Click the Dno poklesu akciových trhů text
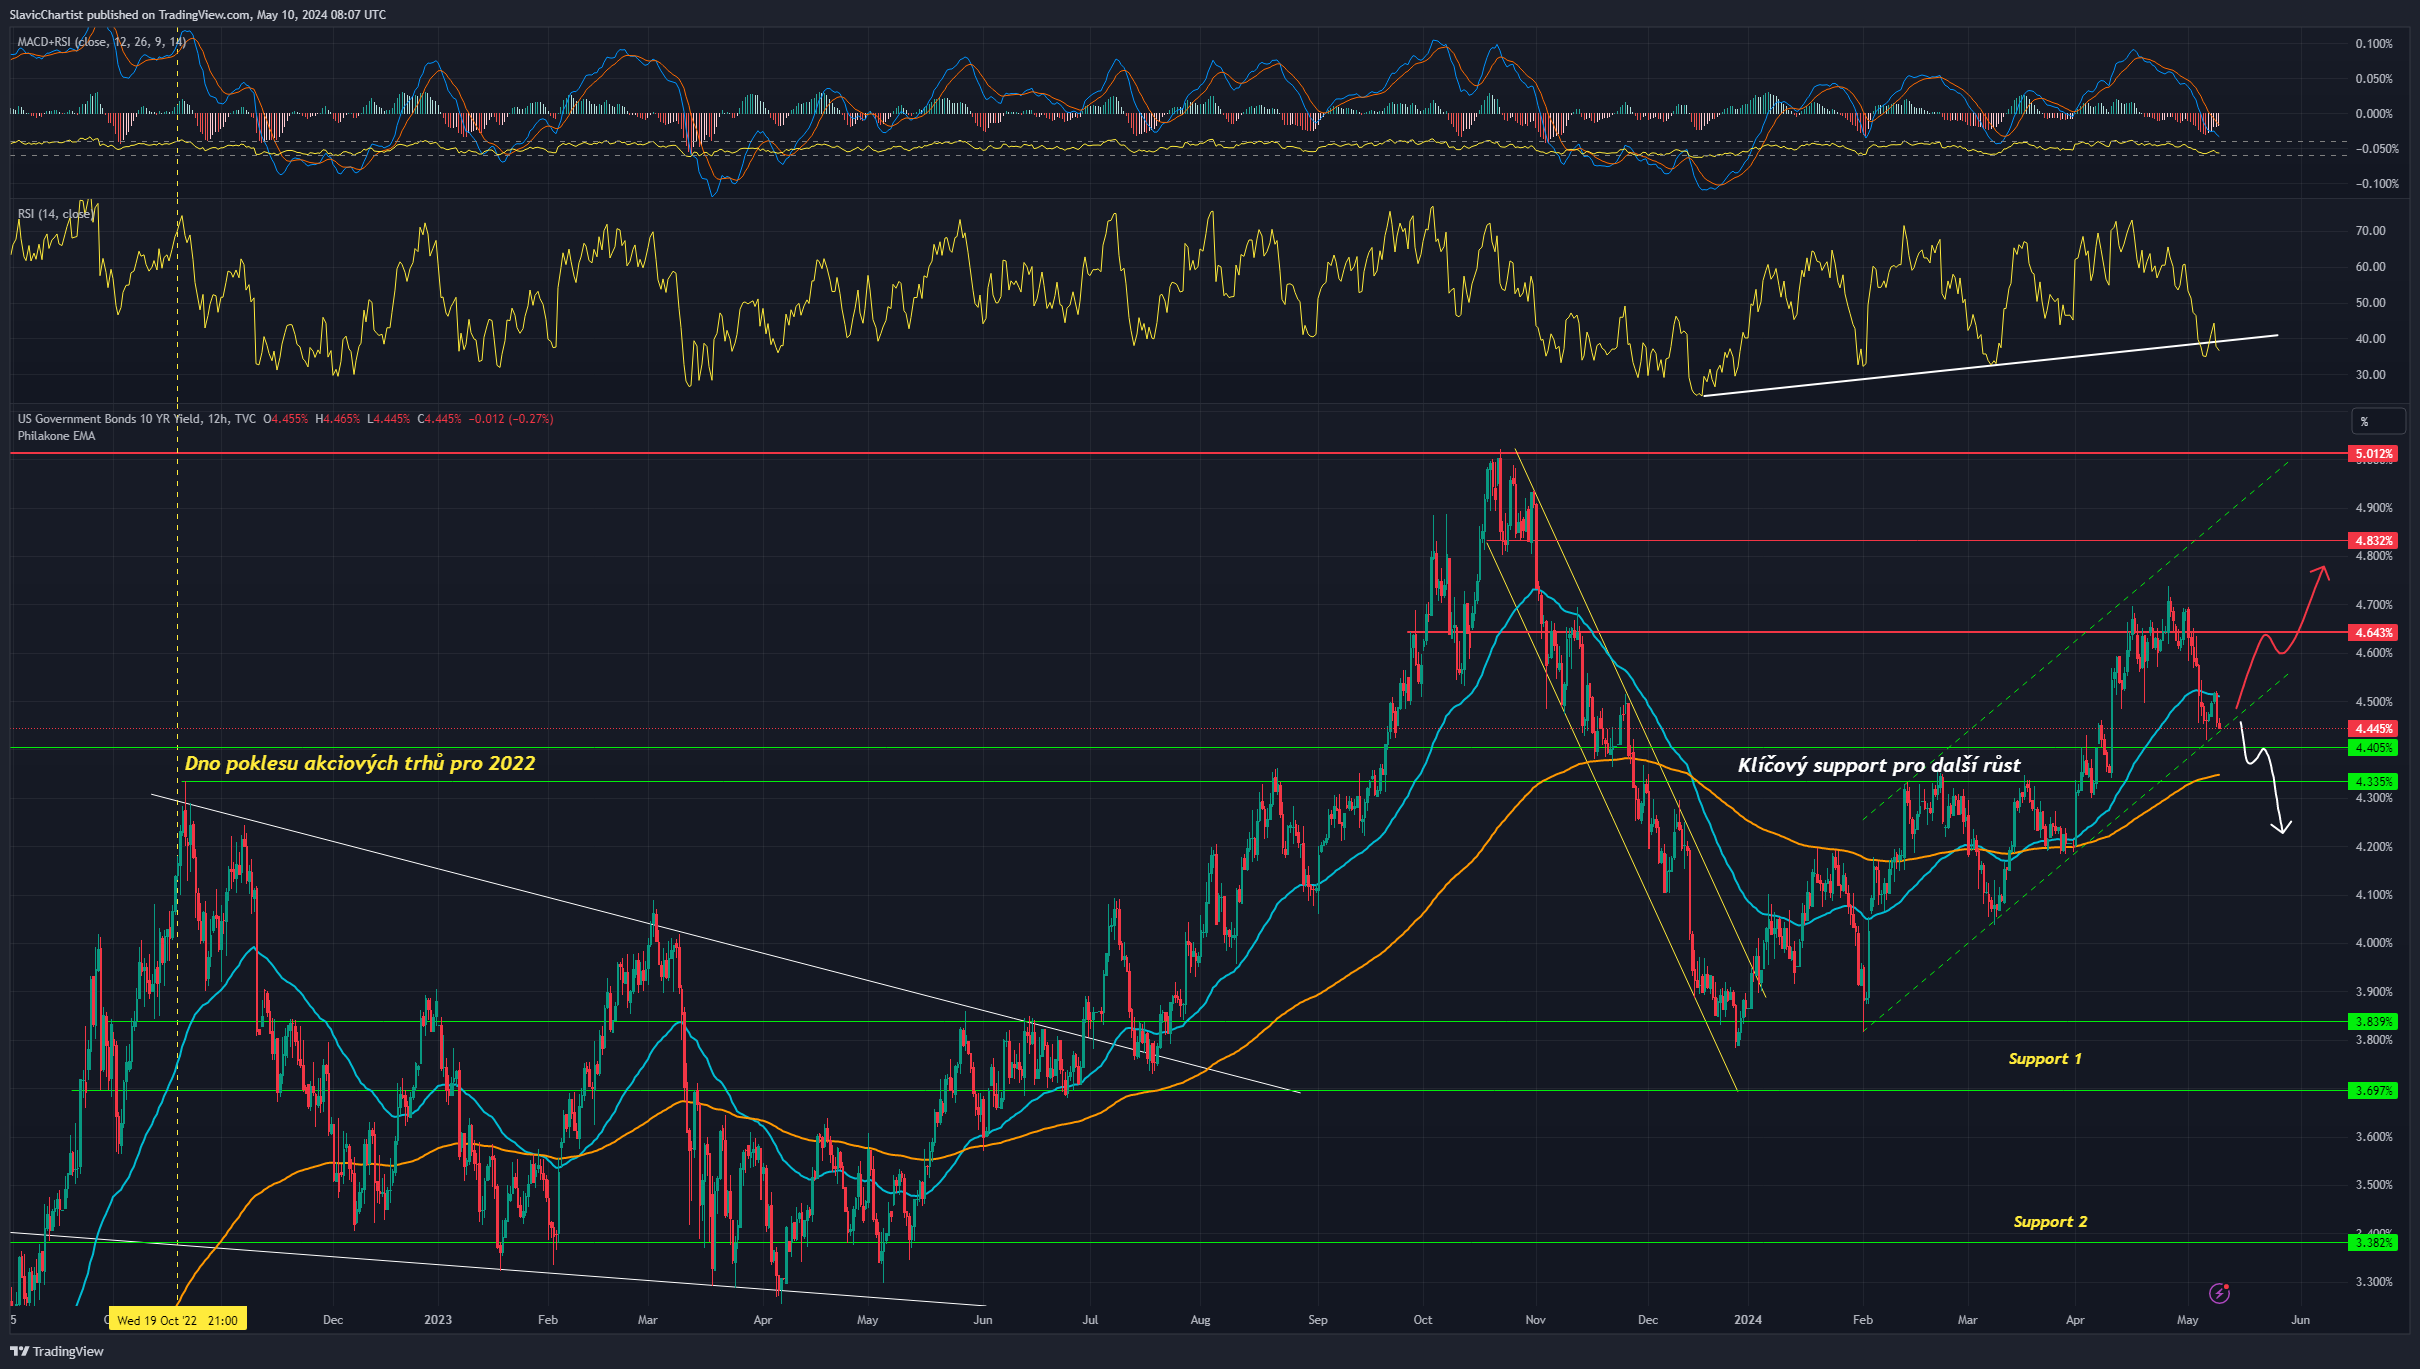This screenshot has width=2420, height=1369. [360, 763]
